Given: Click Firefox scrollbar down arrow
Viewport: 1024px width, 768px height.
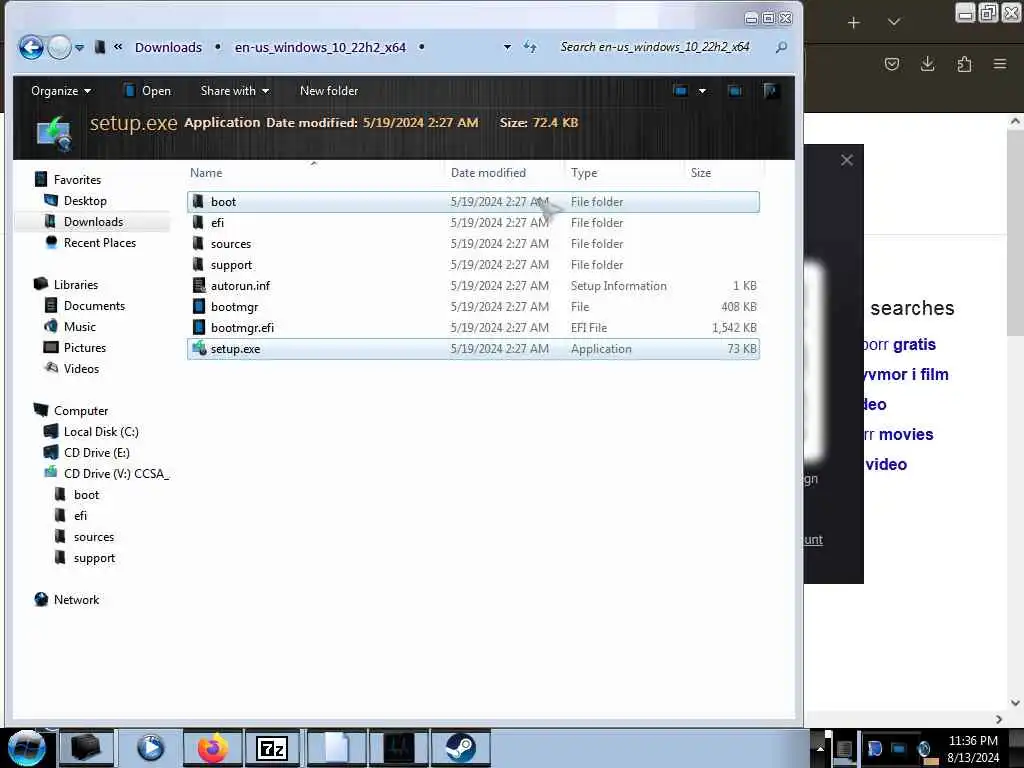Looking at the screenshot, I should [1015, 703].
